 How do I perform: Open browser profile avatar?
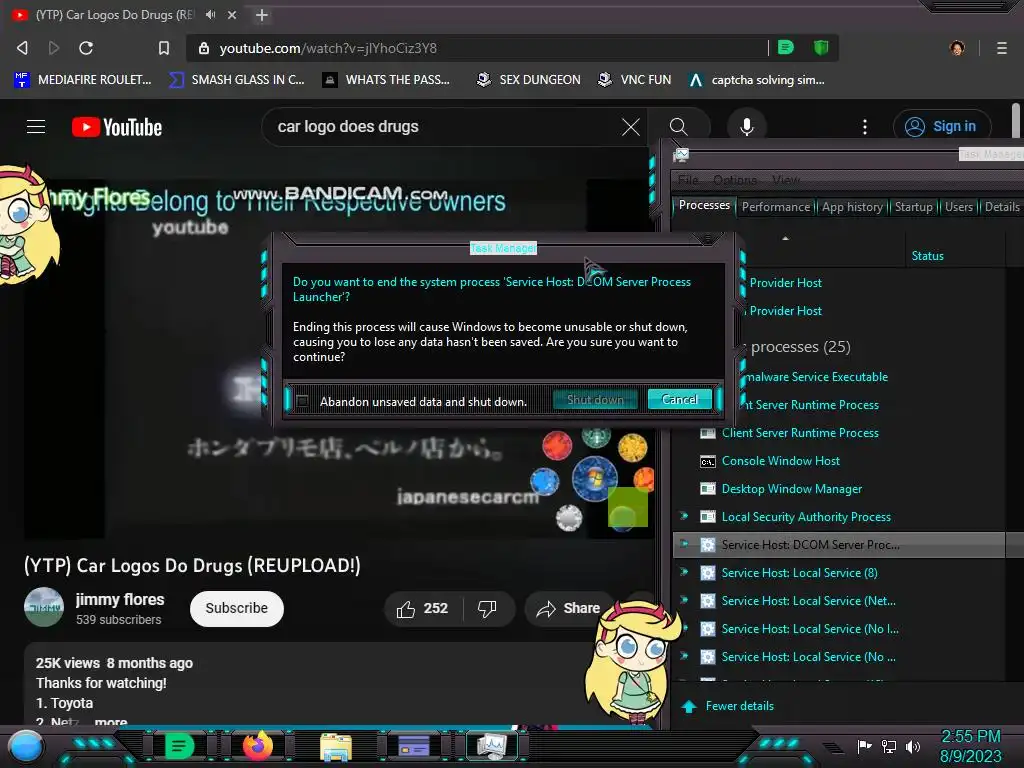(957, 48)
